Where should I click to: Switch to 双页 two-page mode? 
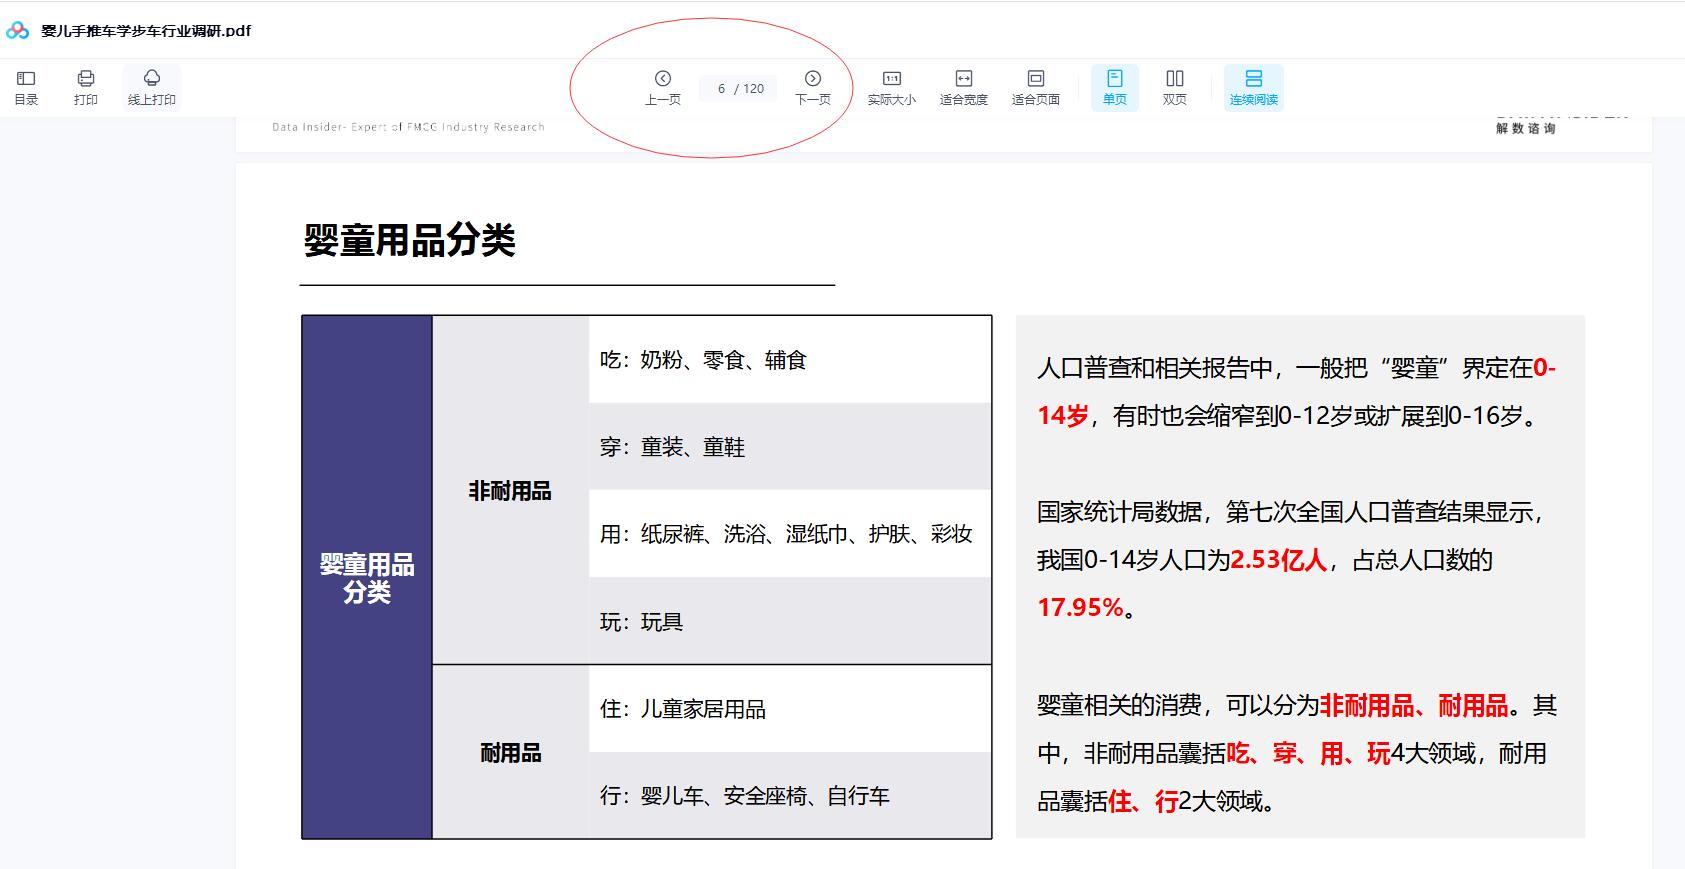click(1174, 87)
